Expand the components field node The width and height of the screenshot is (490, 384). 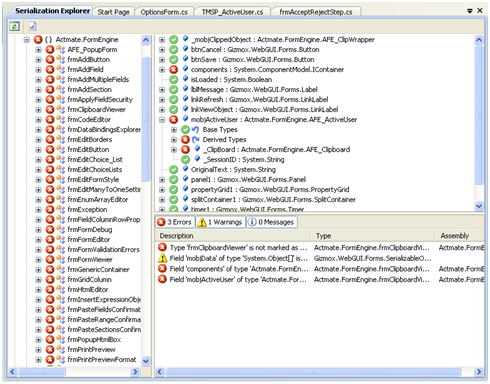point(162,70)
